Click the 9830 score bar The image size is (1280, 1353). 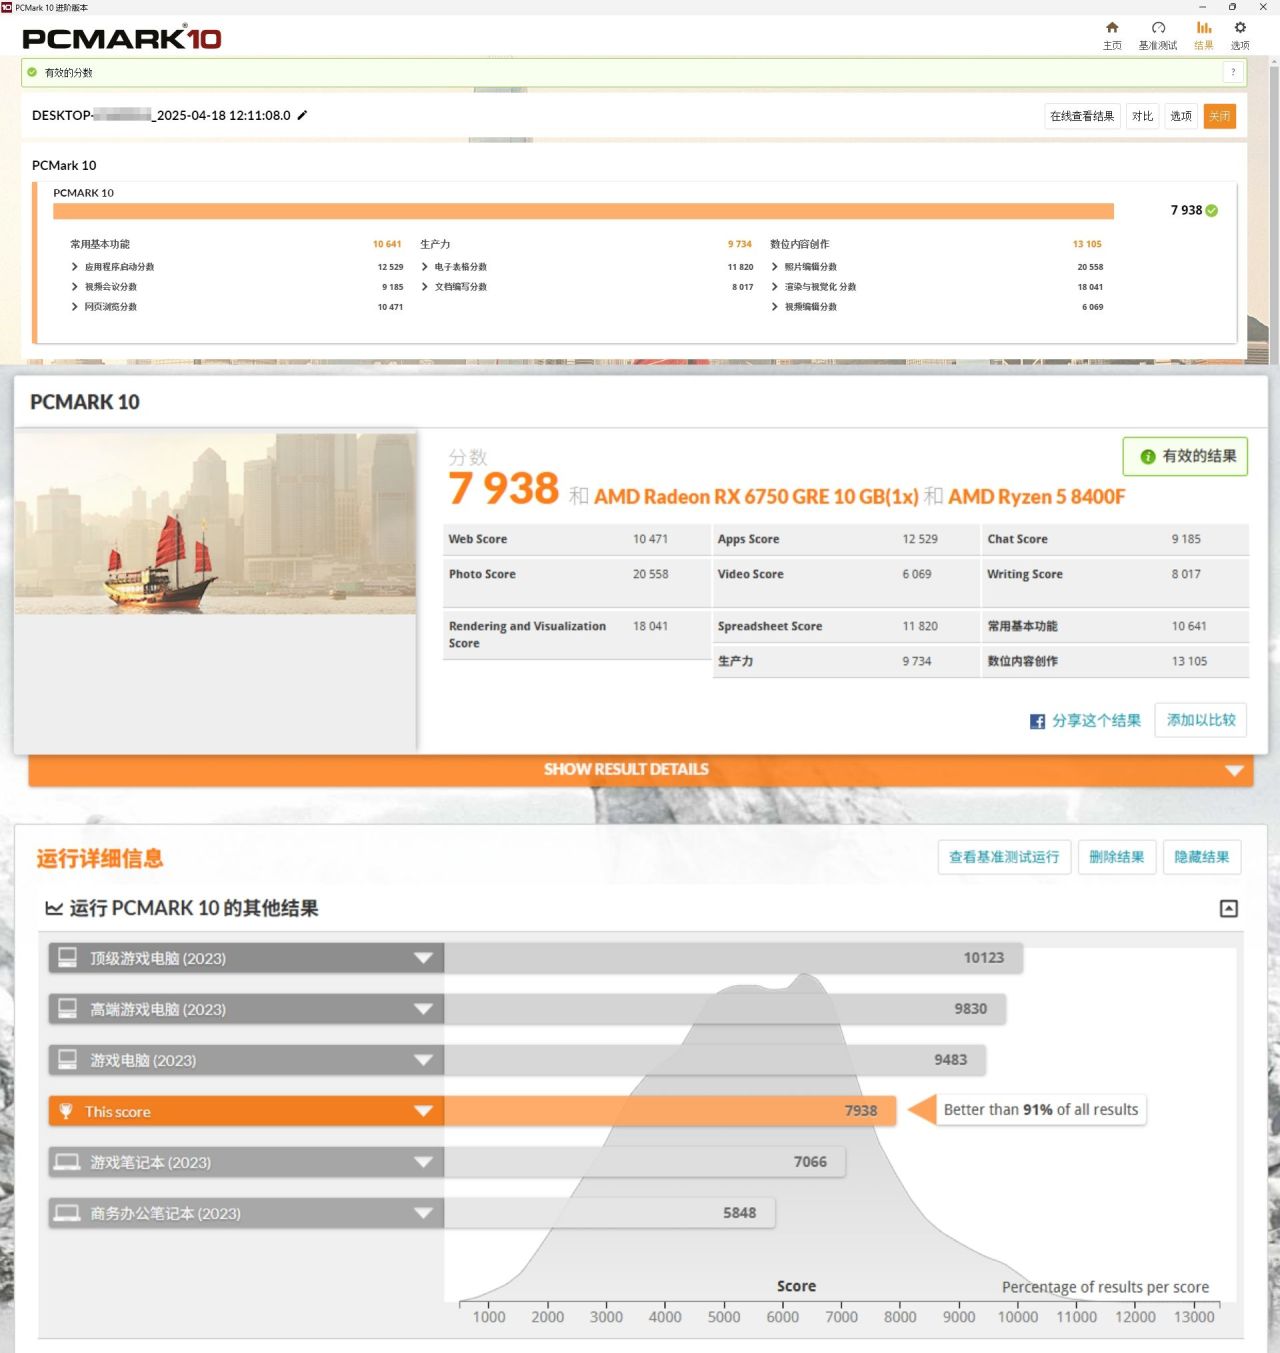pos(725,1009)
